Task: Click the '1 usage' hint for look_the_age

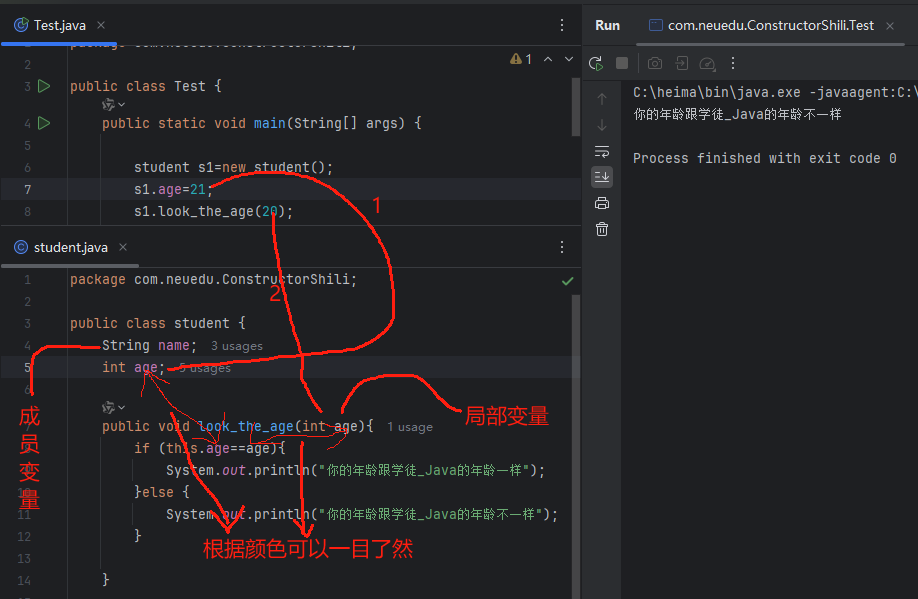Action: click(410, 427)
